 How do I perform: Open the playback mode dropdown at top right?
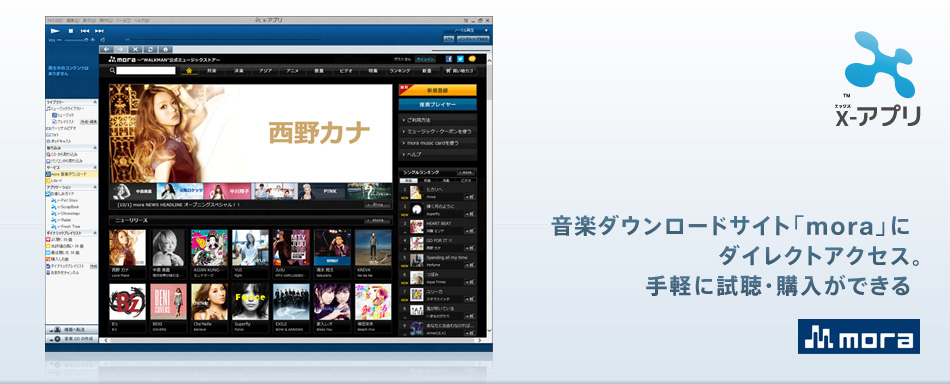pyautogui.click(x=466, y=30)
